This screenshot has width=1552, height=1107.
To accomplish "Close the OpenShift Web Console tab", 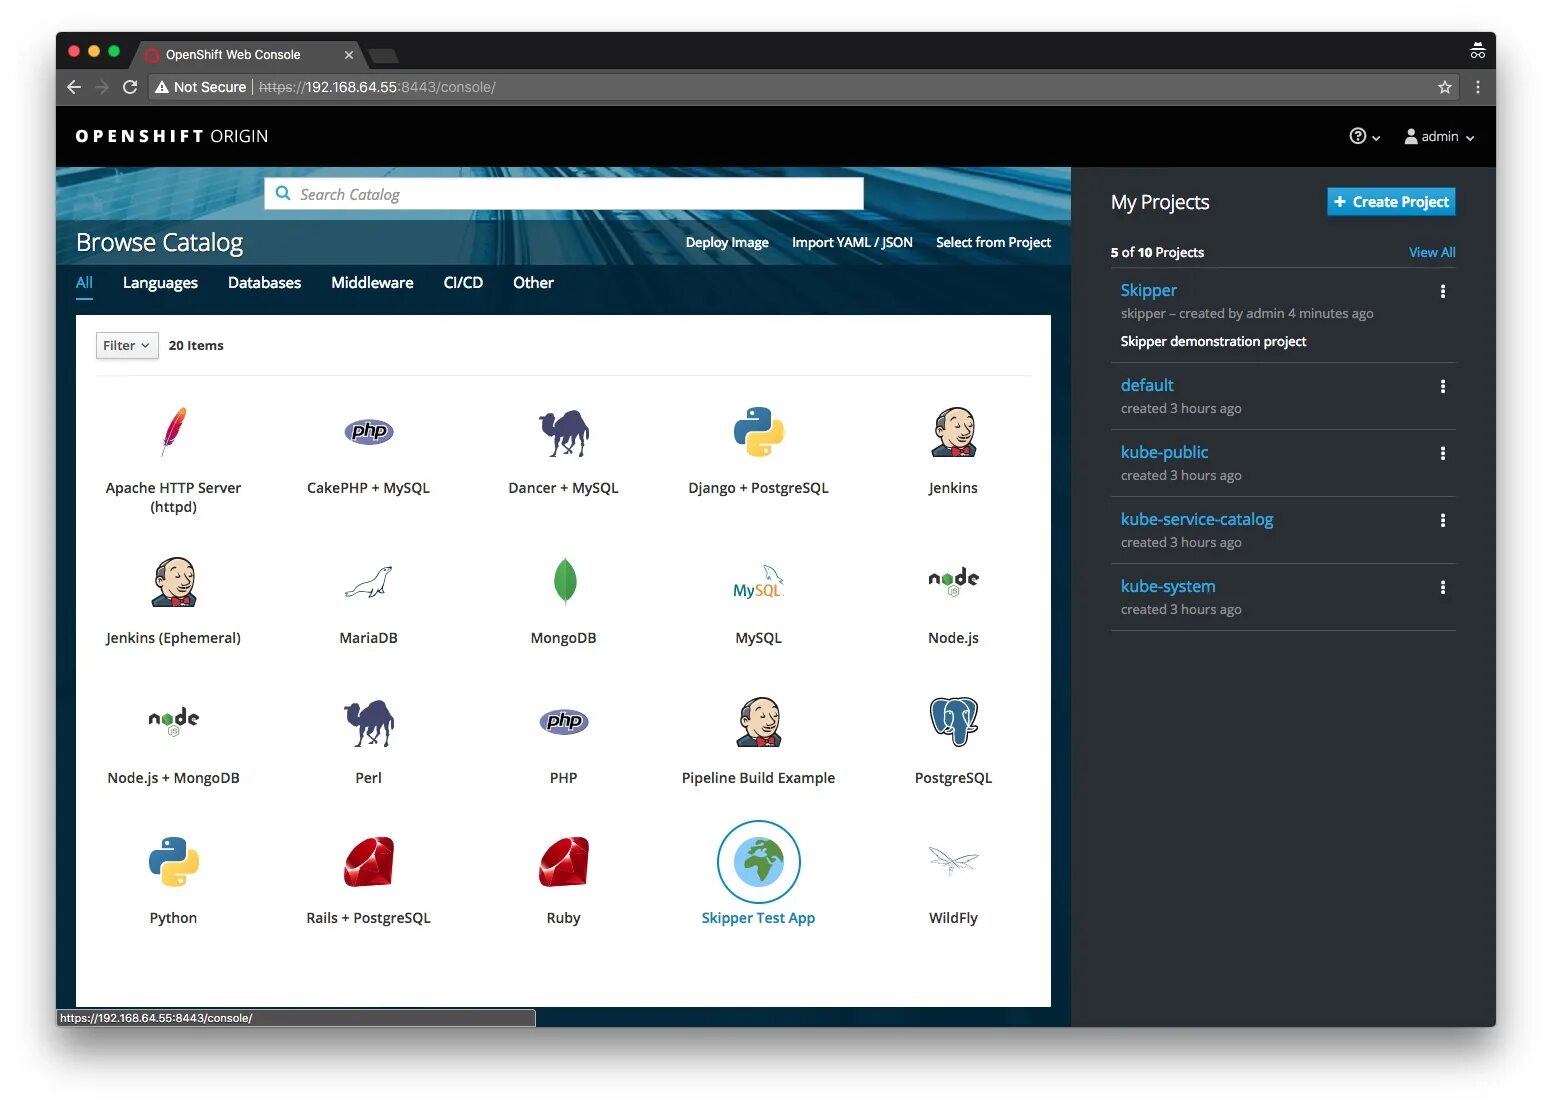I will pyautogui.click(x=349, y=55).
